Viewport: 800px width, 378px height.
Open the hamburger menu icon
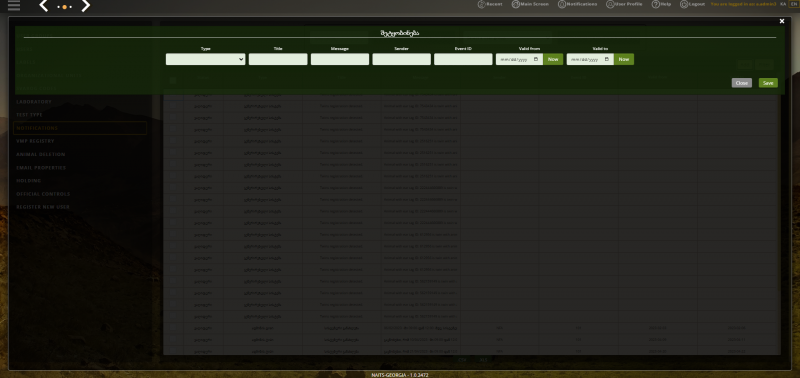point(14,5)
